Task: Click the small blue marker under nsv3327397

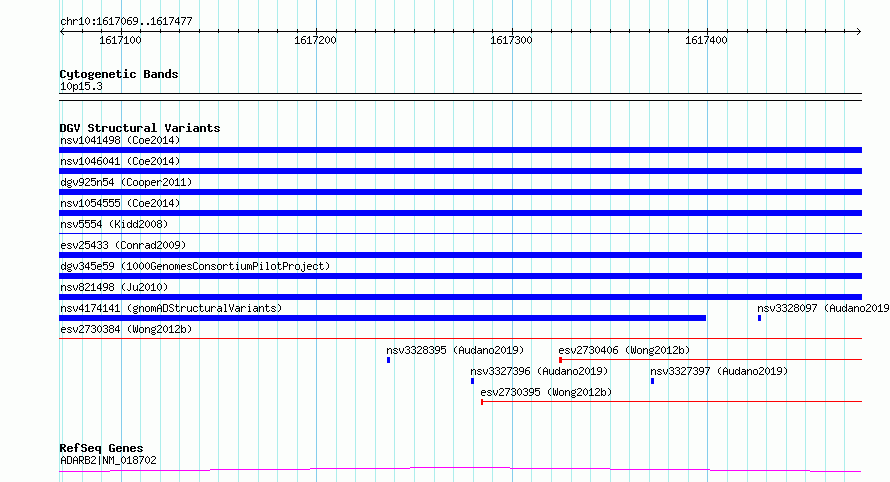Action: (x=652, y=381)
